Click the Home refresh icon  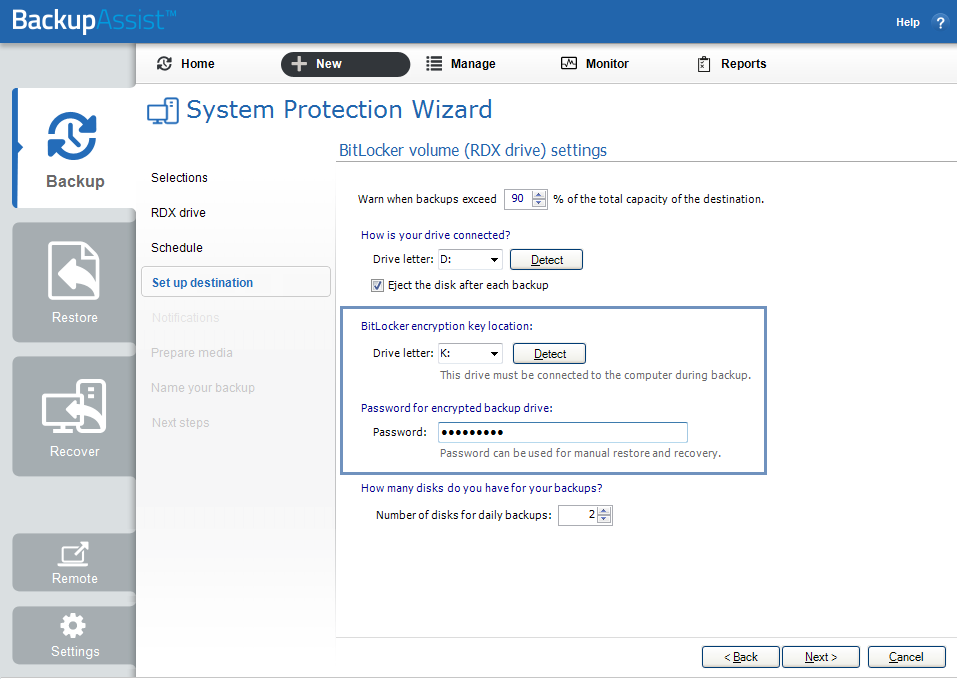(x=164, y=63)
